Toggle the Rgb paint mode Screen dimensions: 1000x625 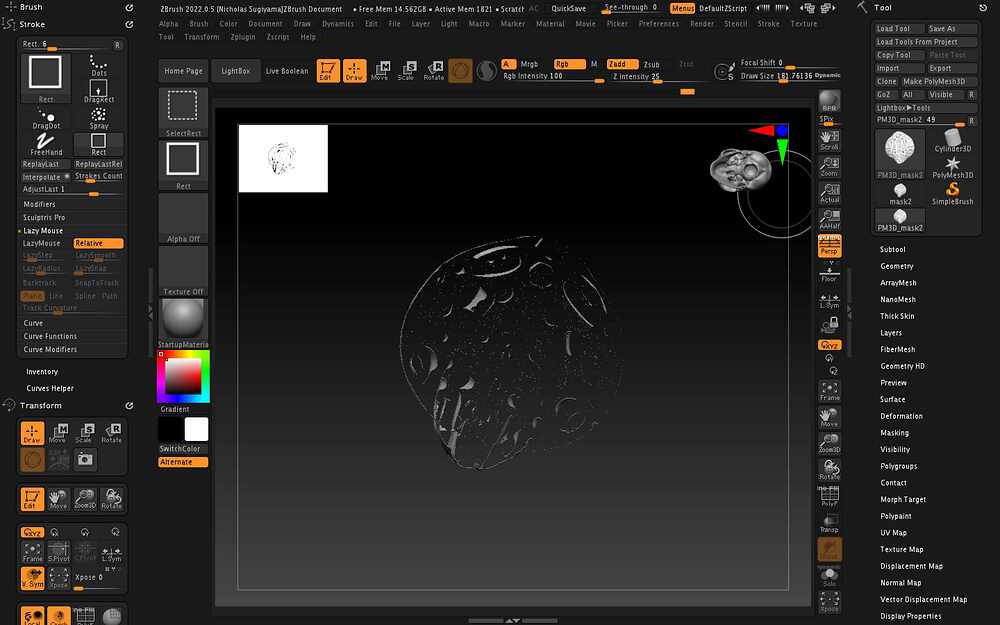point(570,64)
